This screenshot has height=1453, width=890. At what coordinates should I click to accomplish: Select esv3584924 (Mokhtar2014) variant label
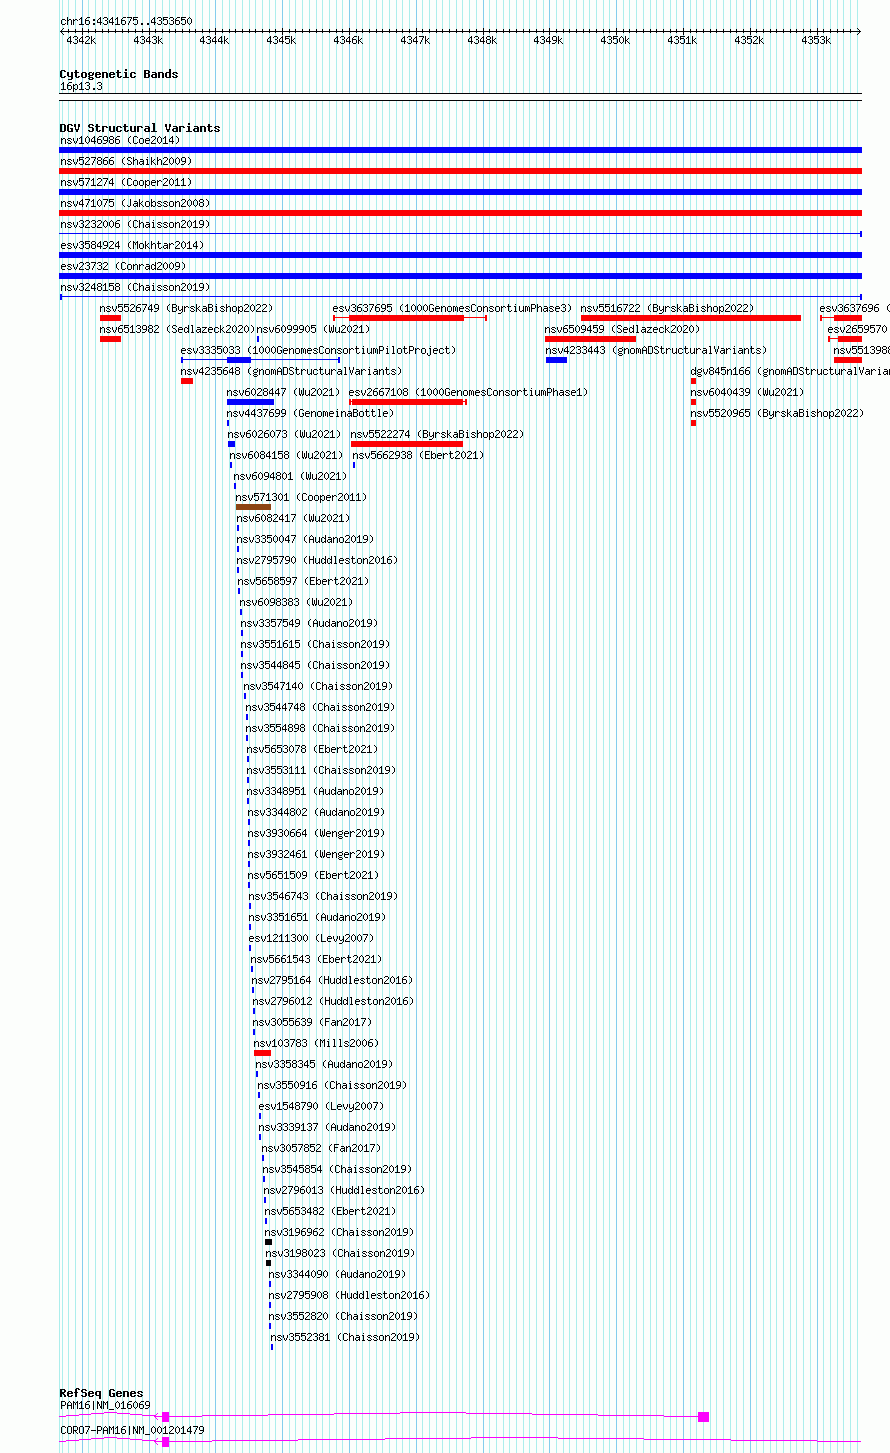[x=131, y=245]
